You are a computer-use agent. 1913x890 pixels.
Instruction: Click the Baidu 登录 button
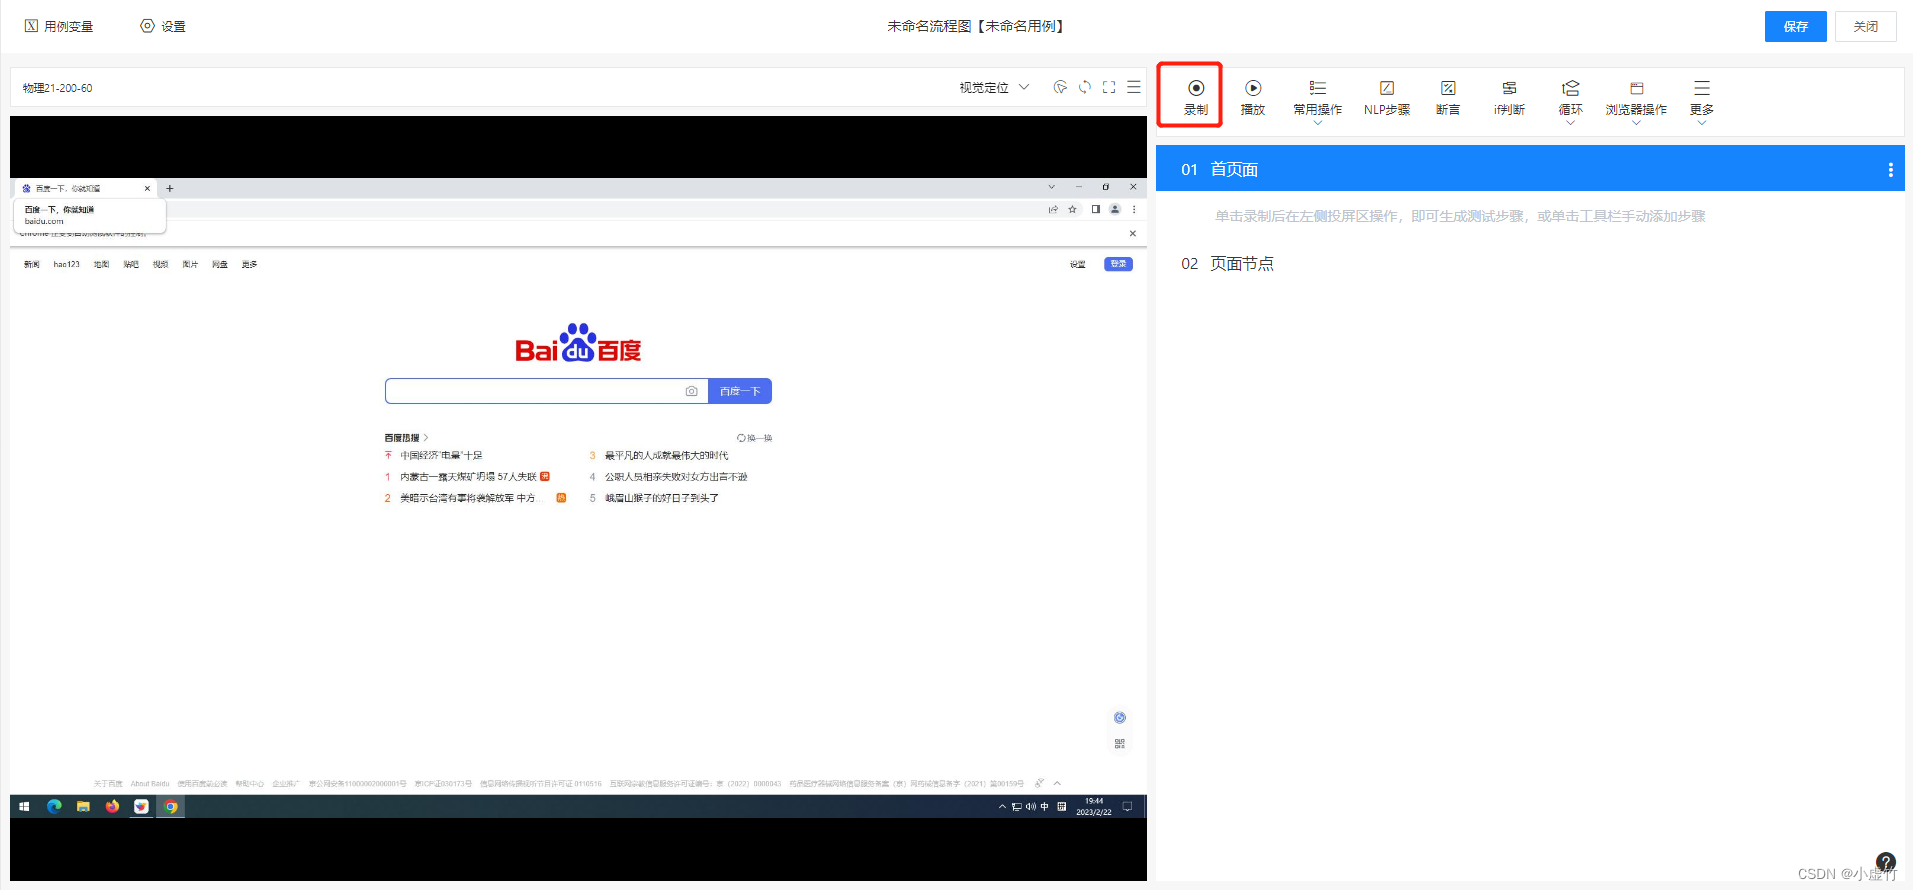[x=1118, y=264]
